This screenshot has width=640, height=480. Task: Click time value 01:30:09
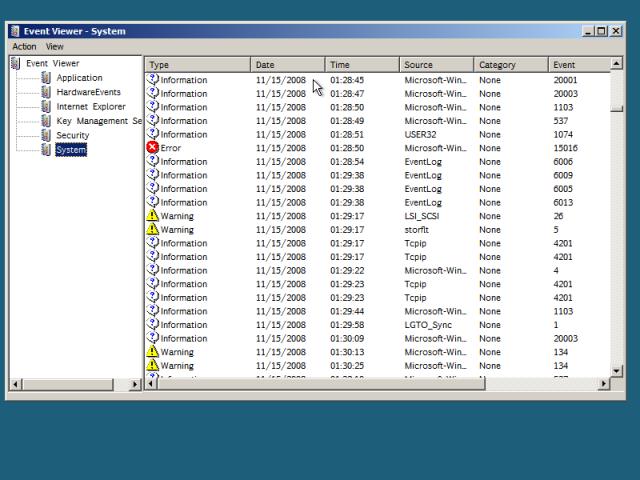click(347, 338)
